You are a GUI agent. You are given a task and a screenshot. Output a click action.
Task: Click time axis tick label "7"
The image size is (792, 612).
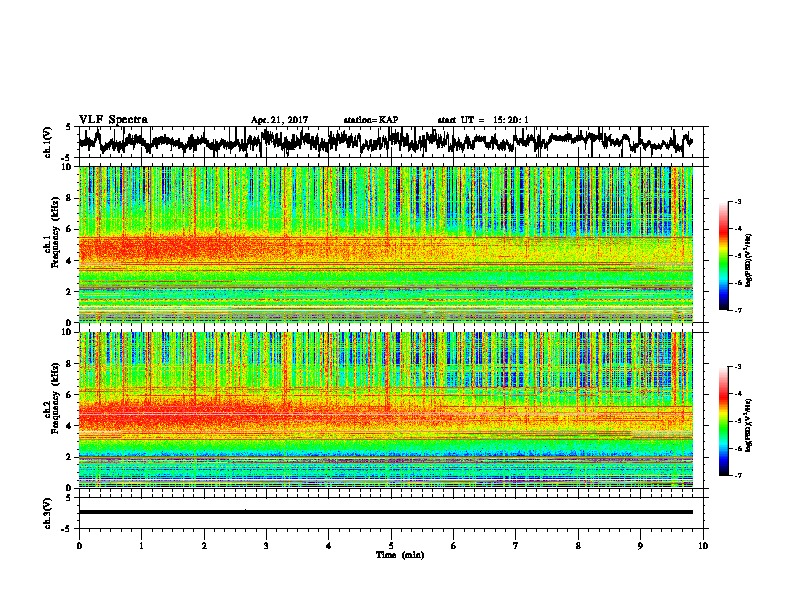click(x=516, y=546)
